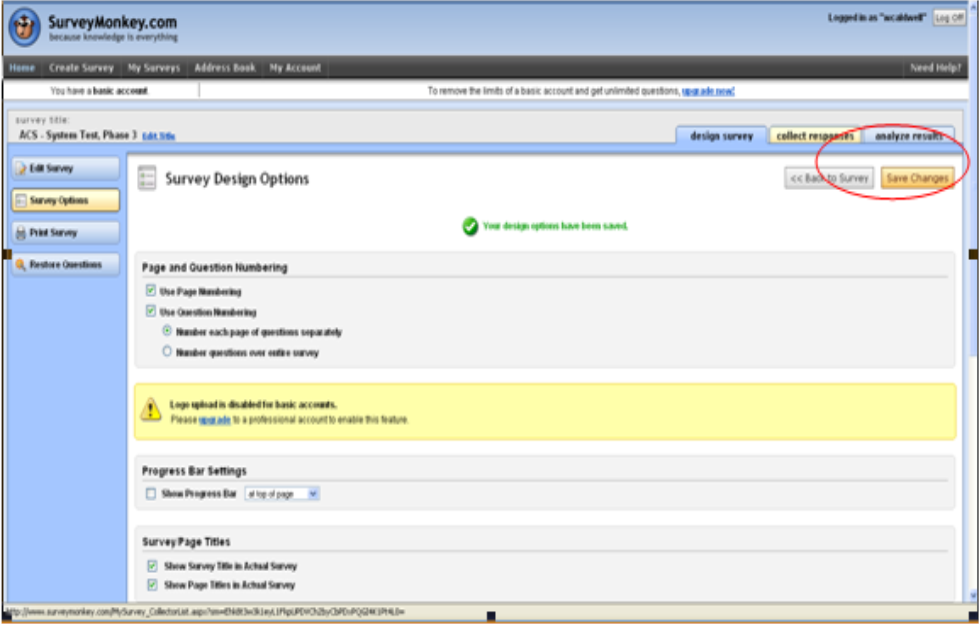Open the progress bar position dropdown
The height and width of the screenshot is (624, 979).
tap(282, 494)
